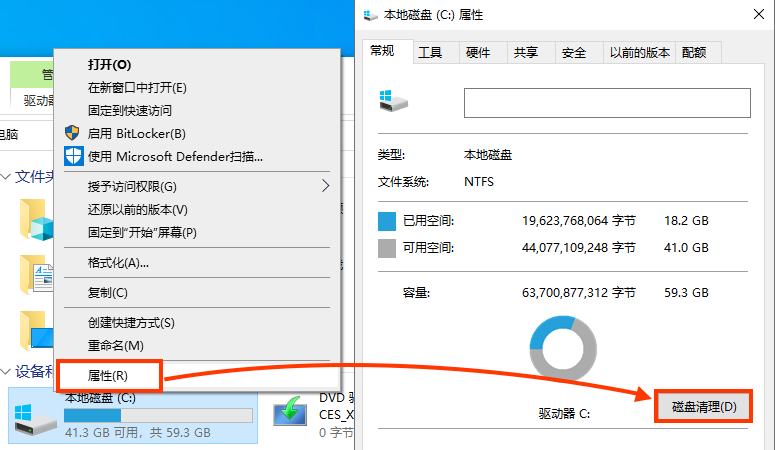Collapse the 文件夹 group chevron
The width and height of the screenshot is (775, 450).
6,177
